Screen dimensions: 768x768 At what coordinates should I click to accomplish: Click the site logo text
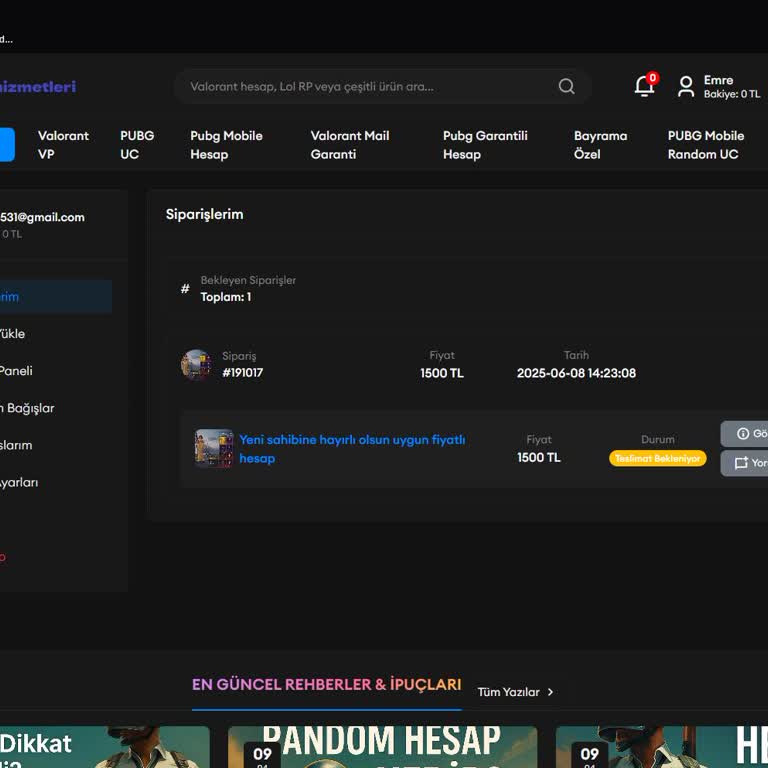(38, 87)
